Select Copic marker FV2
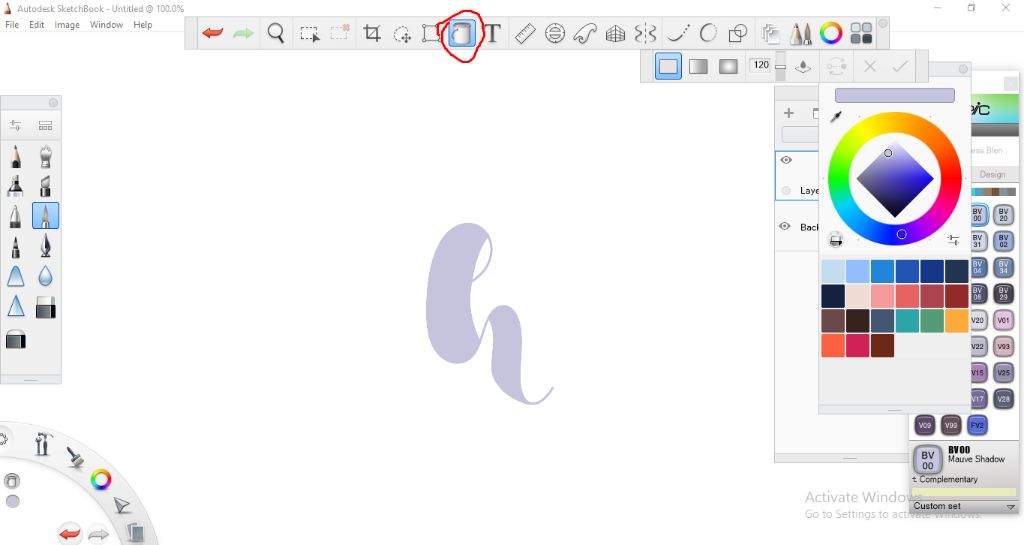 pyautogui.click(x=977, y=425)
